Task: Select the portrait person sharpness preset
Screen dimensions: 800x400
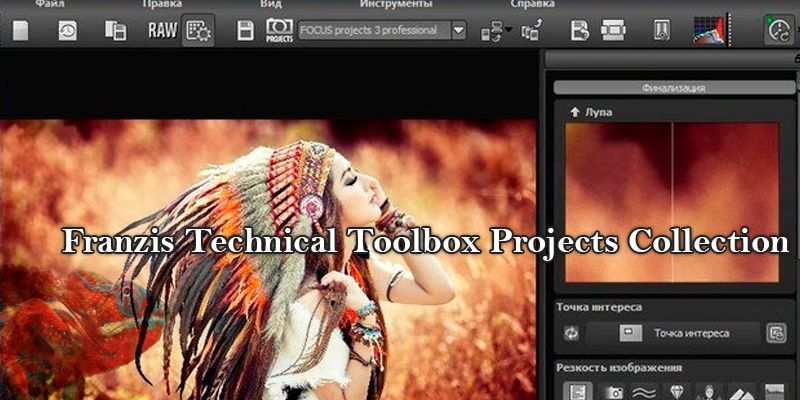Action: click(x=710, y=391)
